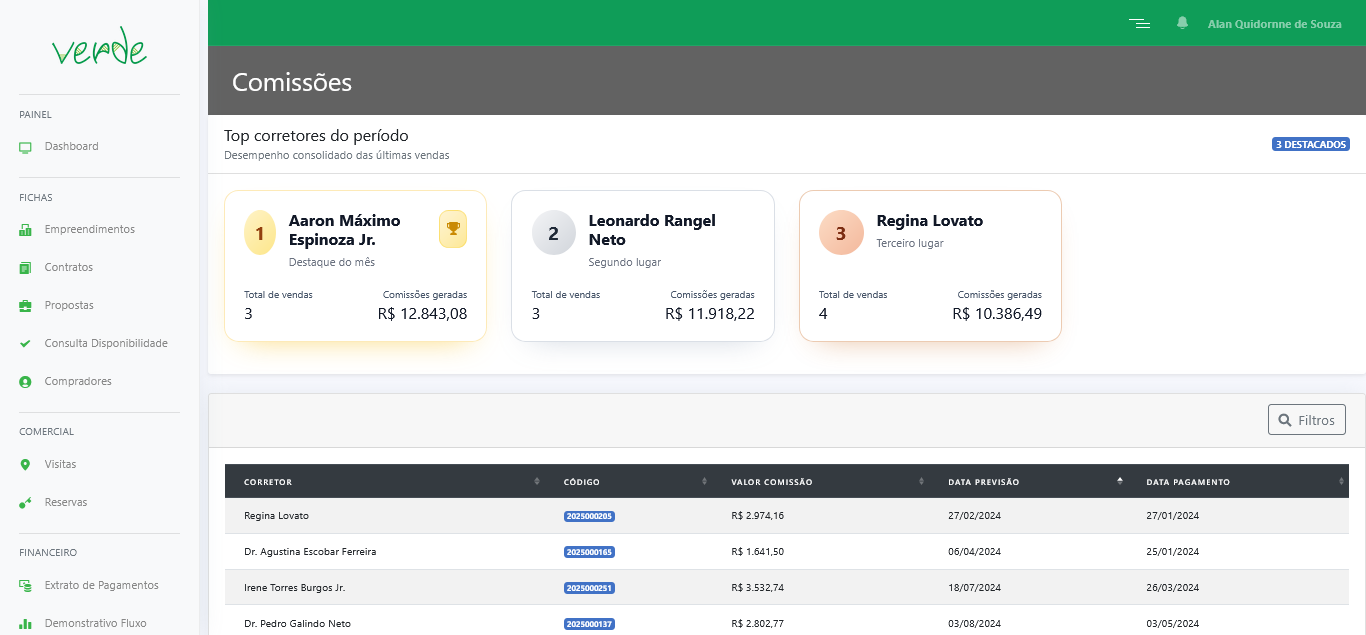
Task: Select Leonardo Rangel Neto's ranking card
Action: coord(642,266)
